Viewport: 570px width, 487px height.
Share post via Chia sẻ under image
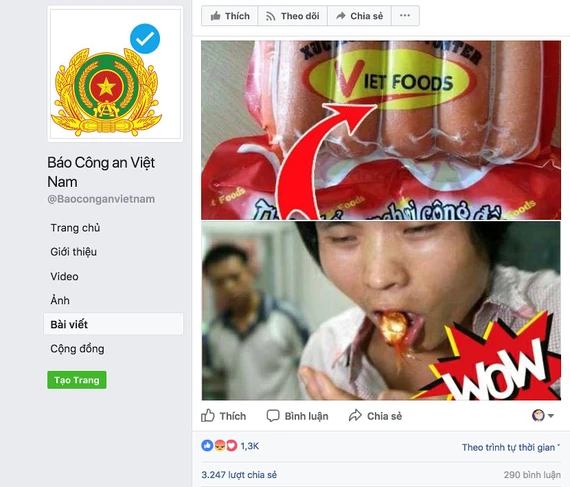point(376,416)
